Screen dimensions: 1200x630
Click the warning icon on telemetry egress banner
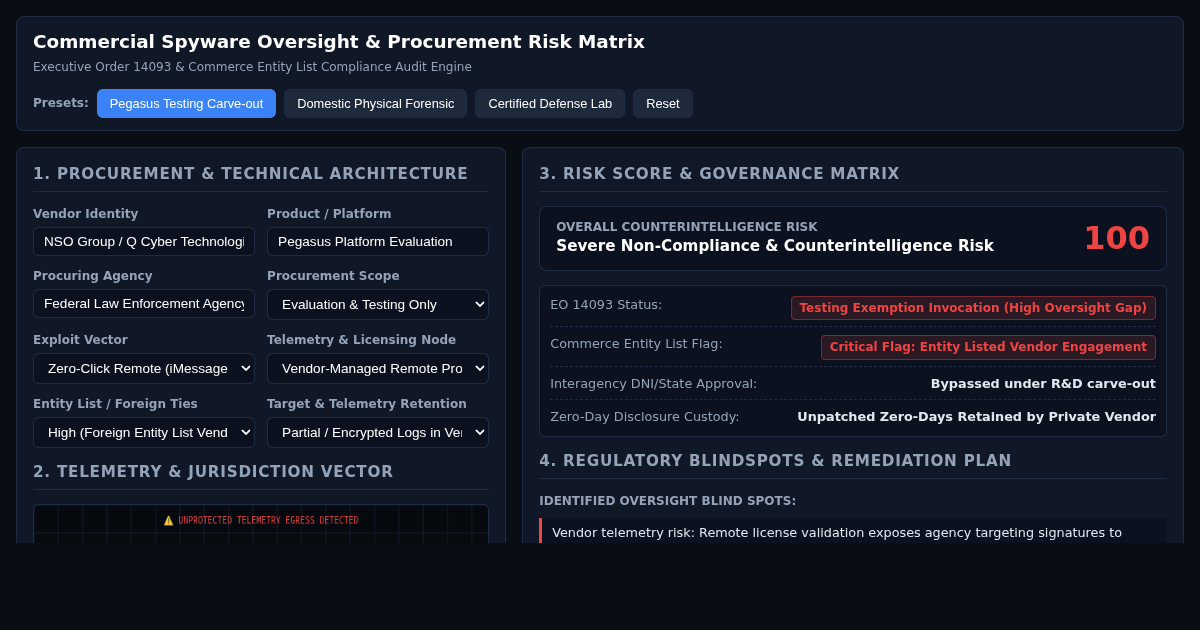point(169,520)
